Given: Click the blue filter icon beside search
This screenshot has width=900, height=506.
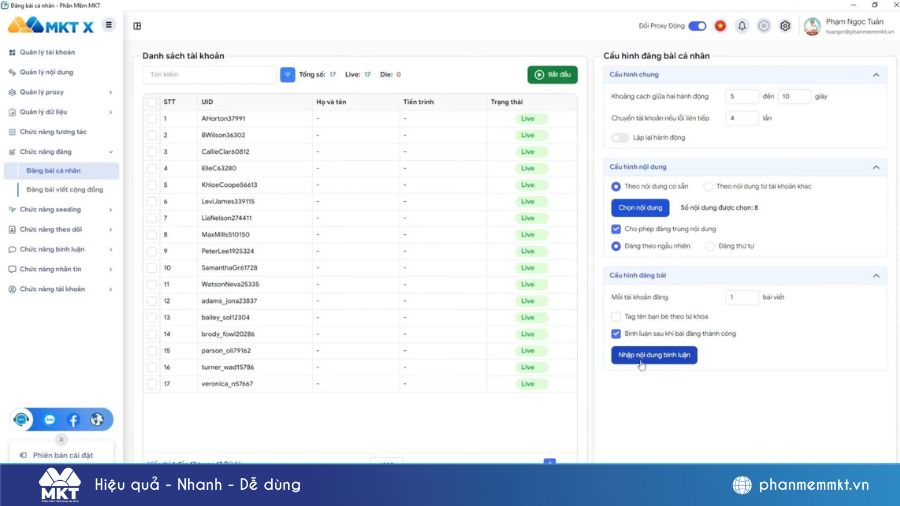Looking at the screenshot, I should (288, 74).
